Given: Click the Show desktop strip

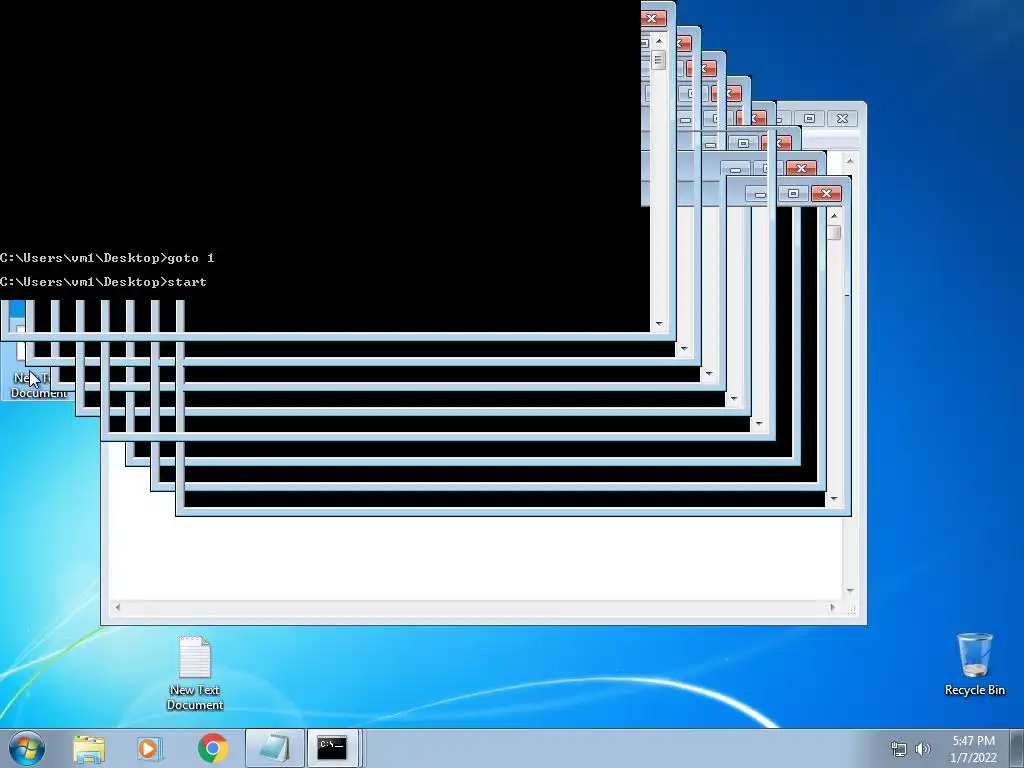Looking at the screenshot, I should [1017, 748].
